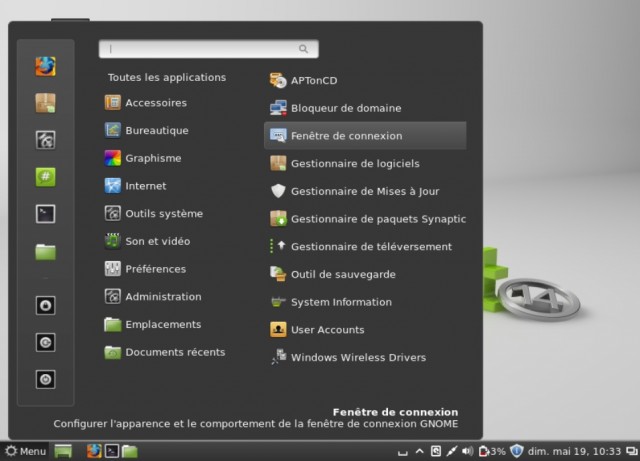This screenshot has width=640, height=461.
Task: Launch Firefox from the favorites sidebar
Action: coord(45,66)
